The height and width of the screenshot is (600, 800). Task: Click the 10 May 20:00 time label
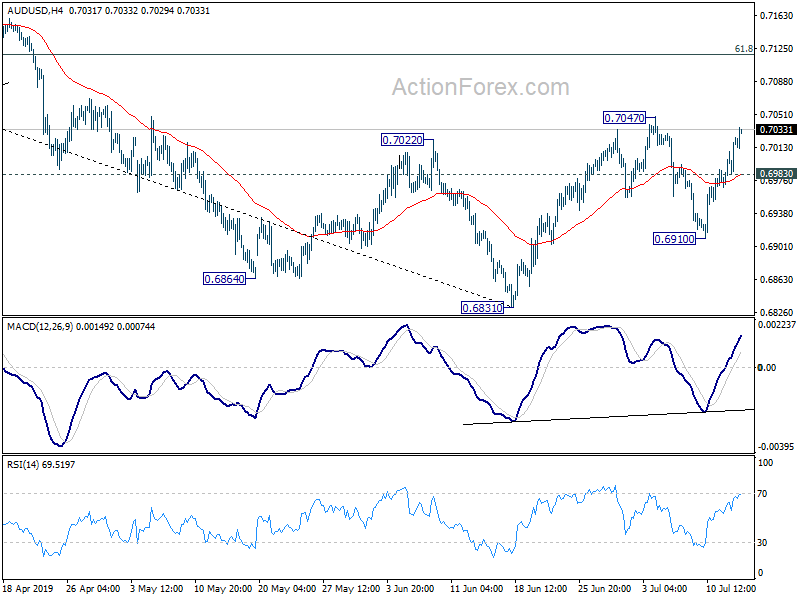(223, 588)
